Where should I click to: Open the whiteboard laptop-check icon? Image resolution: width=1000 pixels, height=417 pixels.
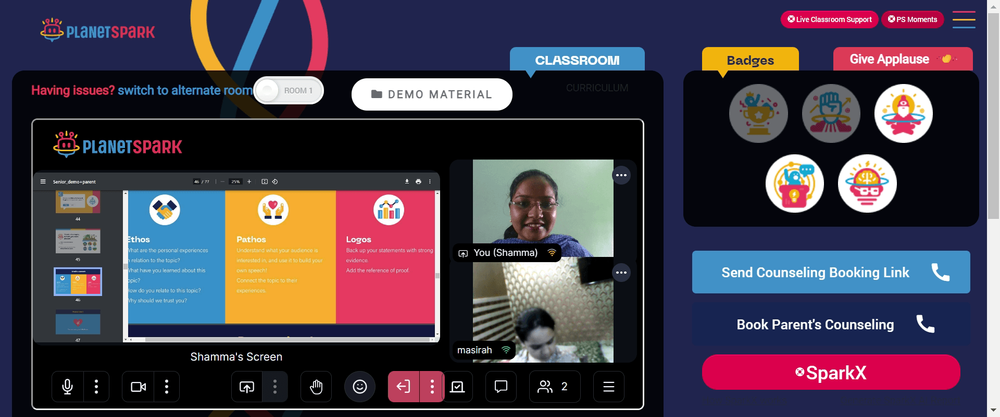pos(457,386)
